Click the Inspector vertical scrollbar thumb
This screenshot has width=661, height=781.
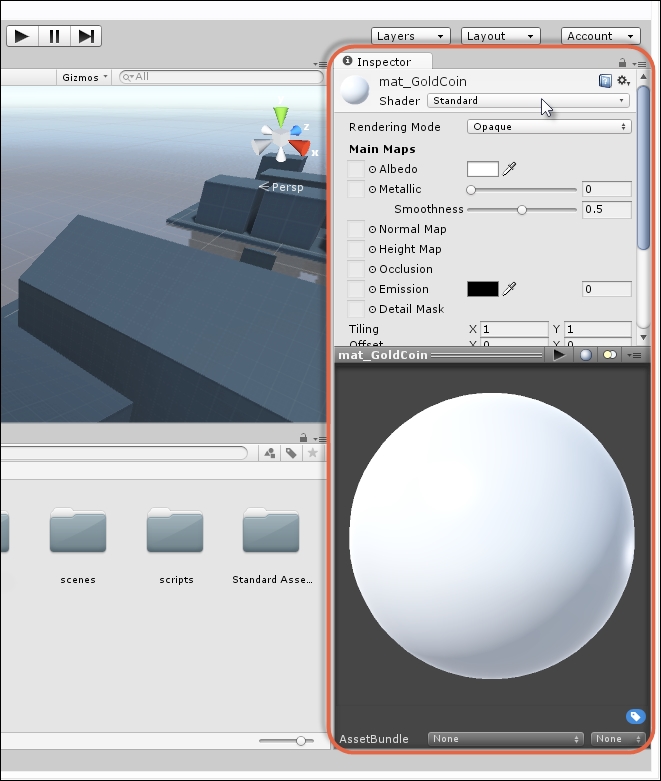click(x=643, y=167)
